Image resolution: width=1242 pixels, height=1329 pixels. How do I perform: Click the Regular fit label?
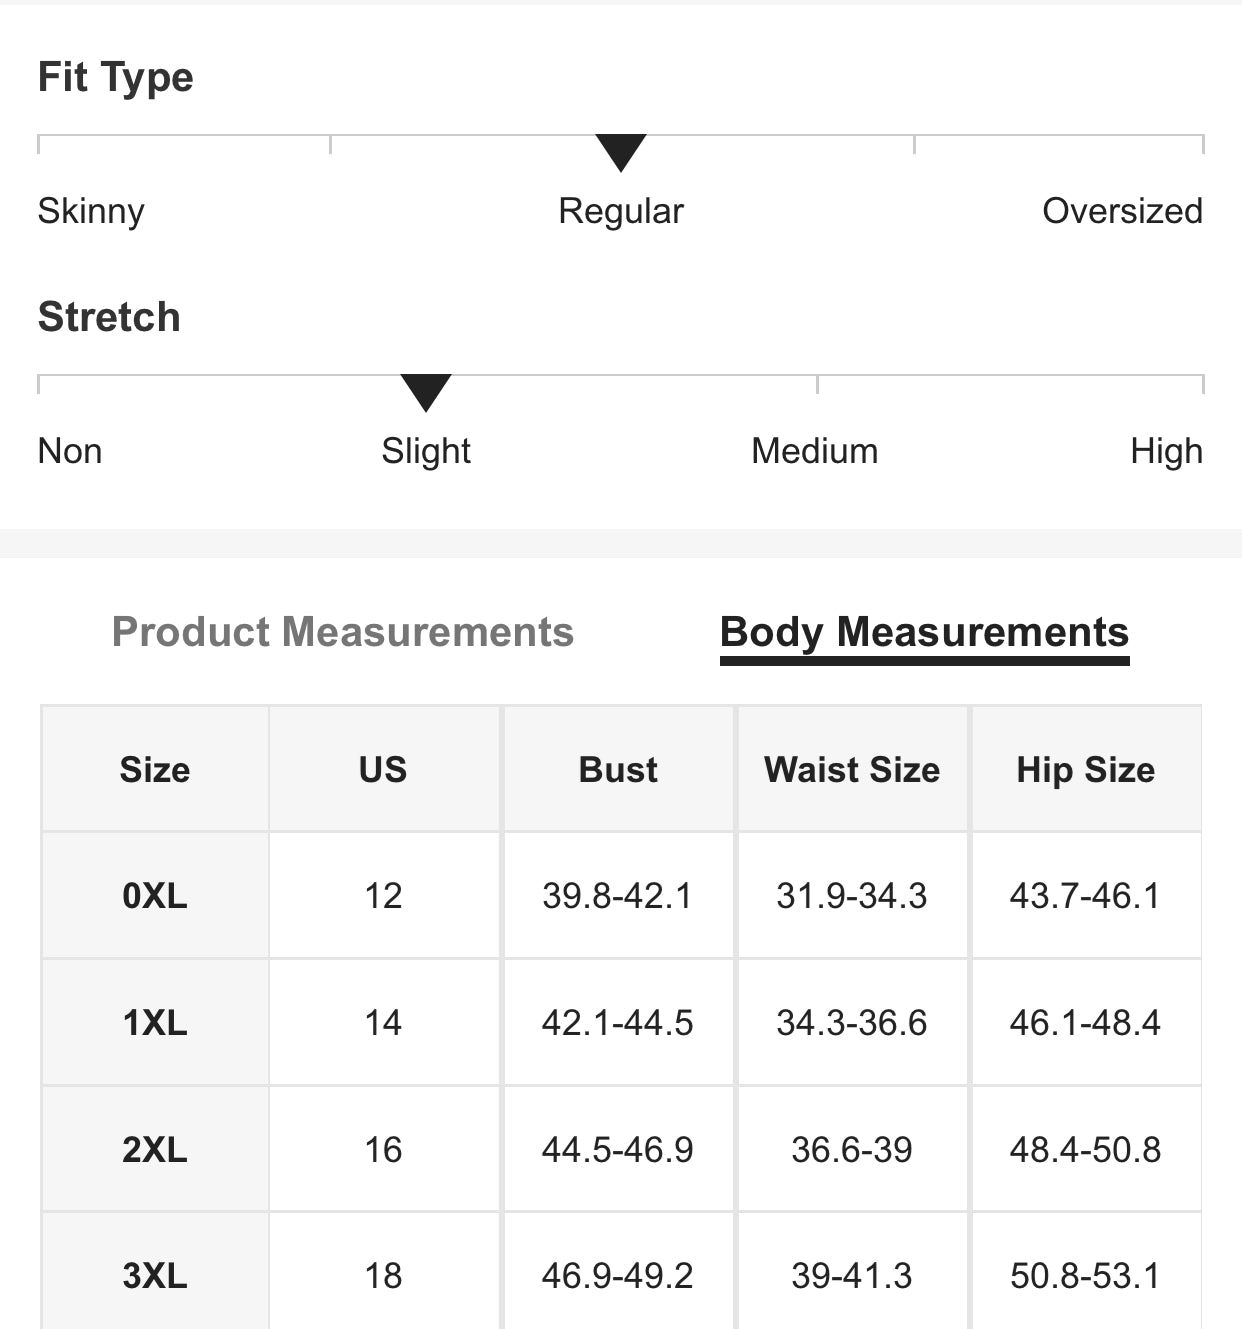tap(621, 211)
